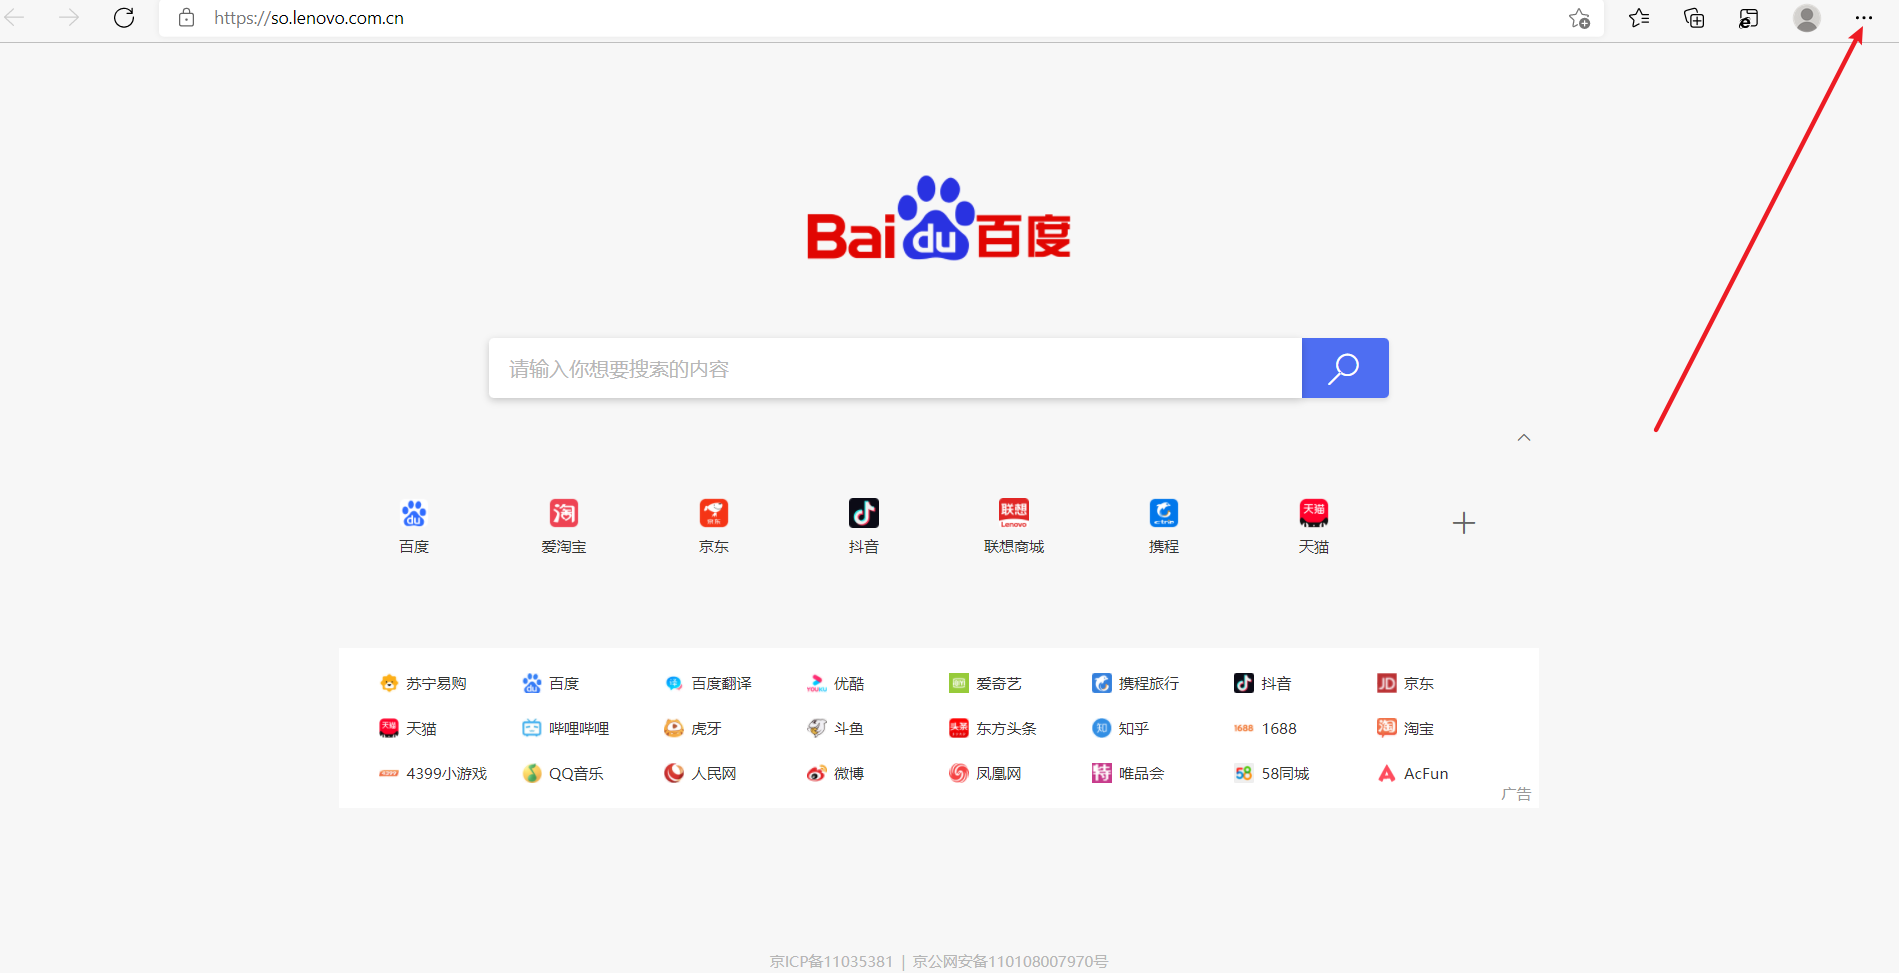Open the AcFun link

[1424, 773]
